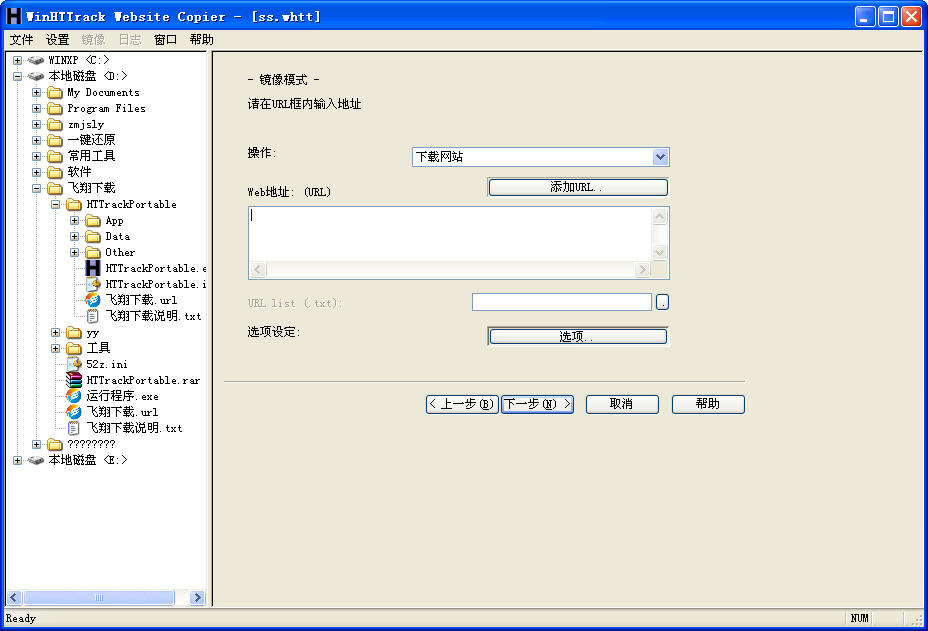Click the zmjsly folder icon

[x=55, y=124]
